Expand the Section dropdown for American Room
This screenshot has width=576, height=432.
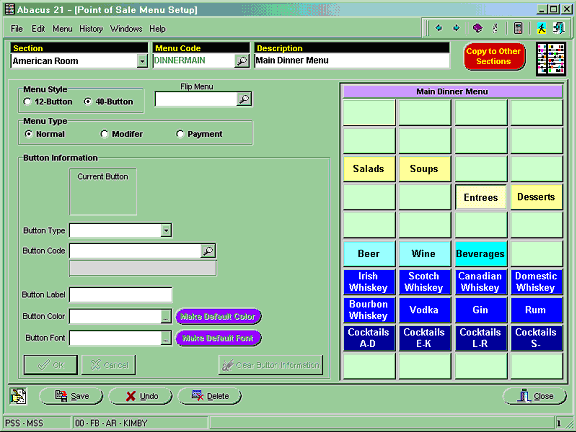[142, 61]
